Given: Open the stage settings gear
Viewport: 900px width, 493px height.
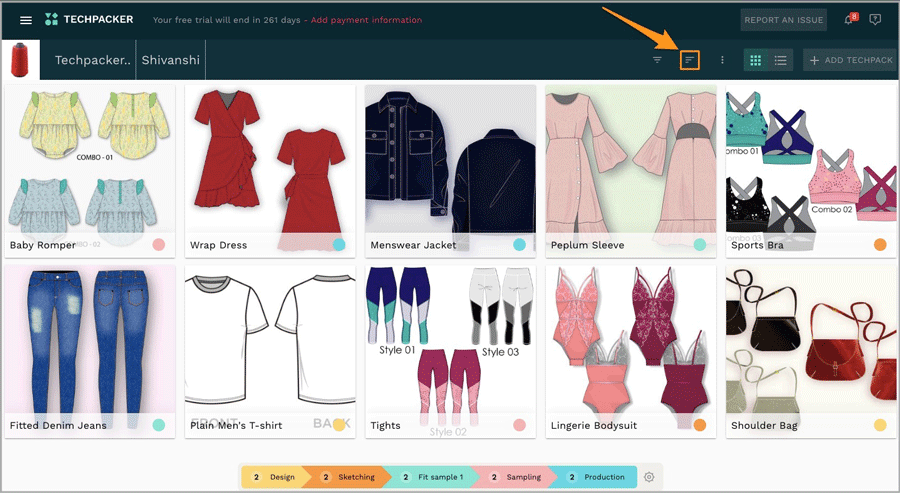Looking at the screenshot, I should click(649, 477).
